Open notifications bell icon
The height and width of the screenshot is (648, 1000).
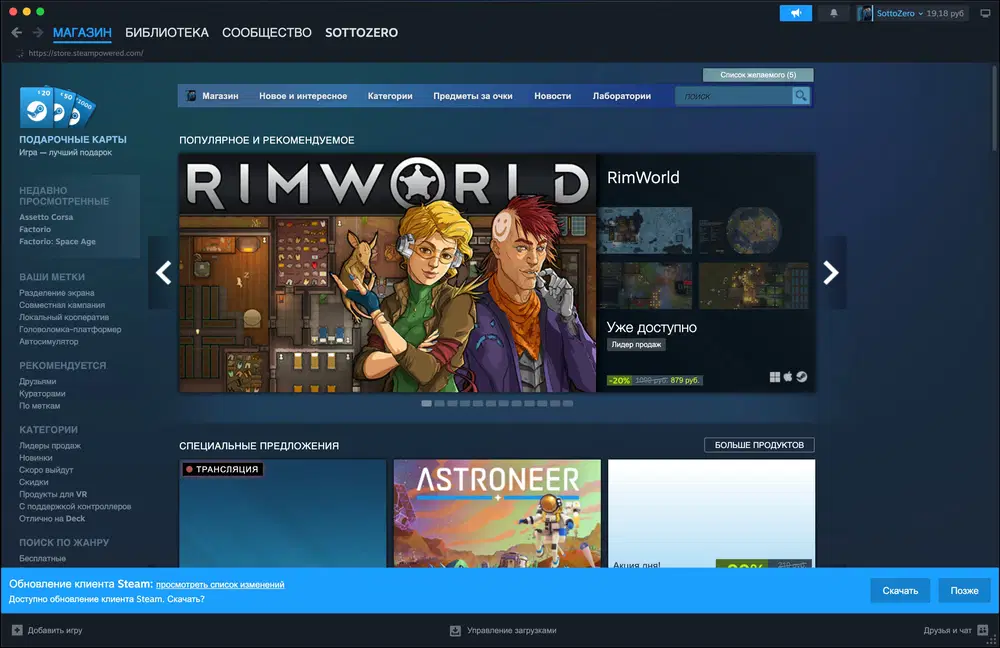(834, 13)
